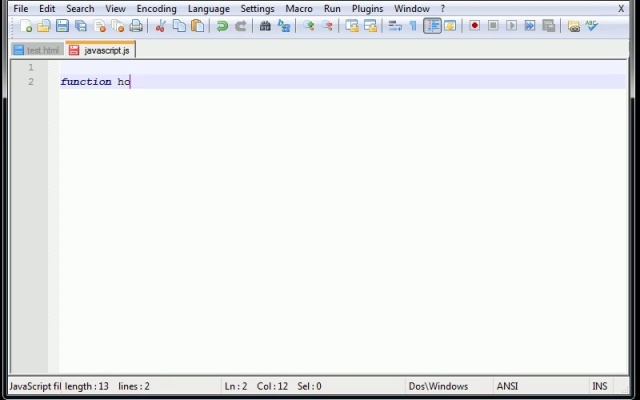Click line number 1 in the margin

31,67
